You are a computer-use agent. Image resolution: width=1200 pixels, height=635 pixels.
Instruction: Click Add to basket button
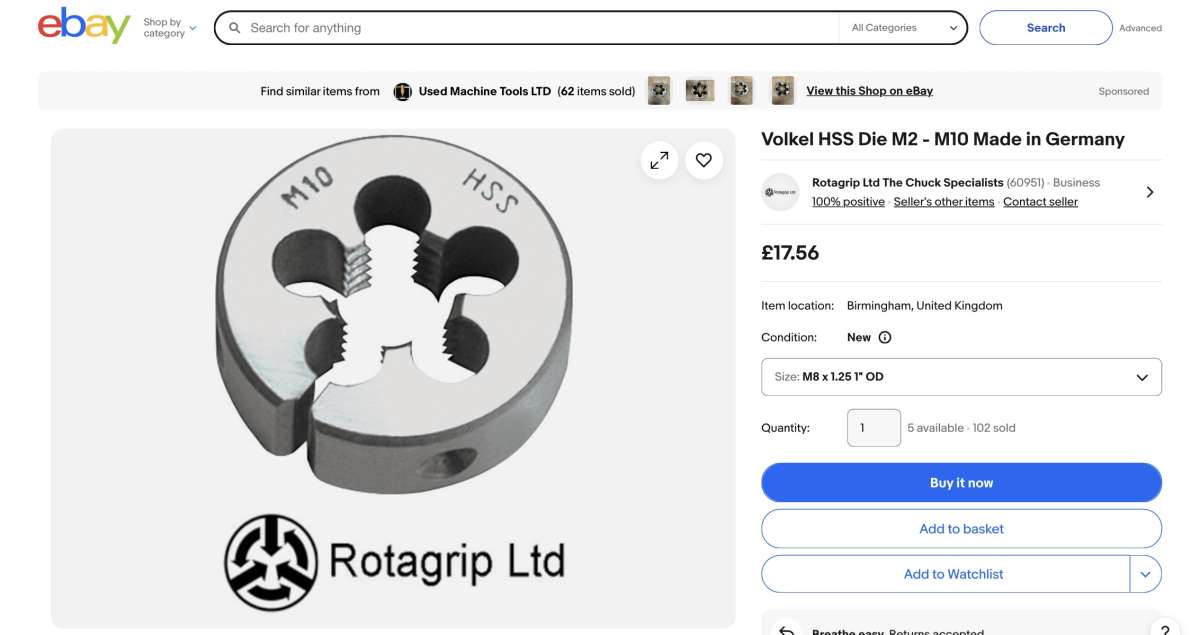click(961, 528)
